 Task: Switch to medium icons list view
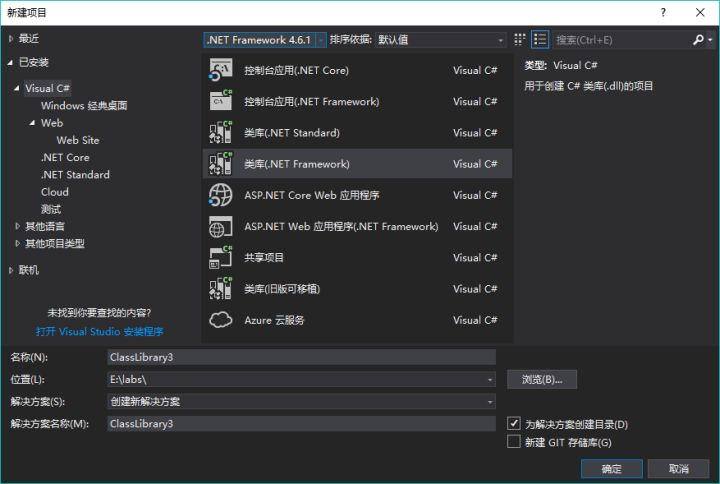click(x=540, y=40)
